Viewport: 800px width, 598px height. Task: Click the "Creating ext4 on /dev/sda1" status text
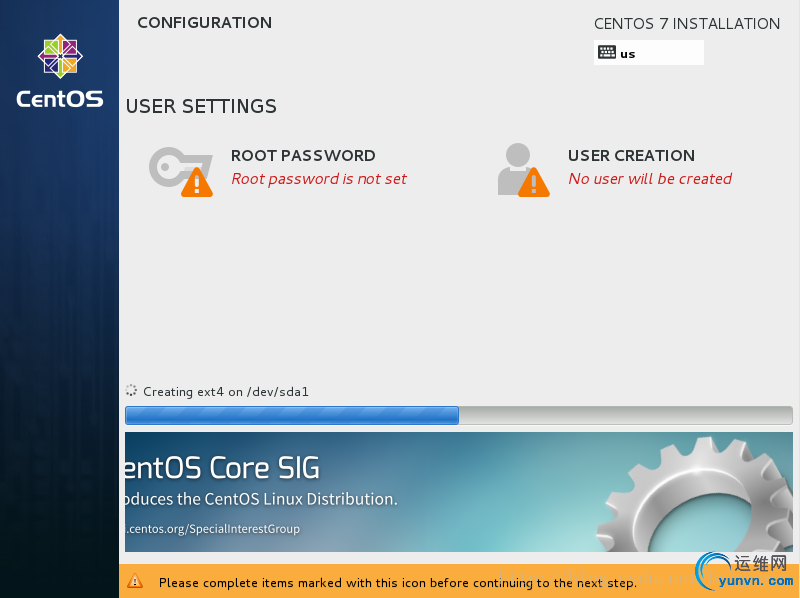pos(226,392)
